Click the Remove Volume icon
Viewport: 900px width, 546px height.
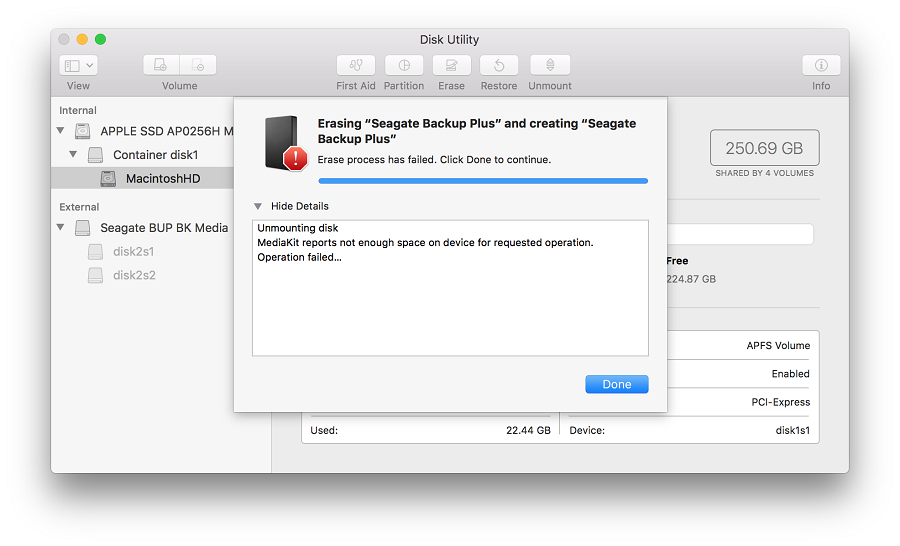(x=198, y=65)
